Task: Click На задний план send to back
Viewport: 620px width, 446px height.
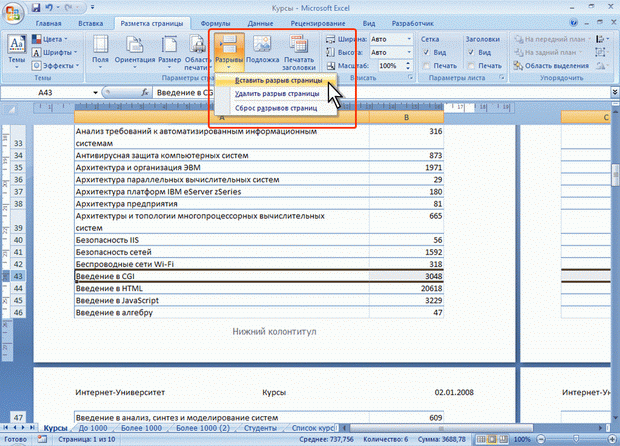Action: tap(548, 52)
